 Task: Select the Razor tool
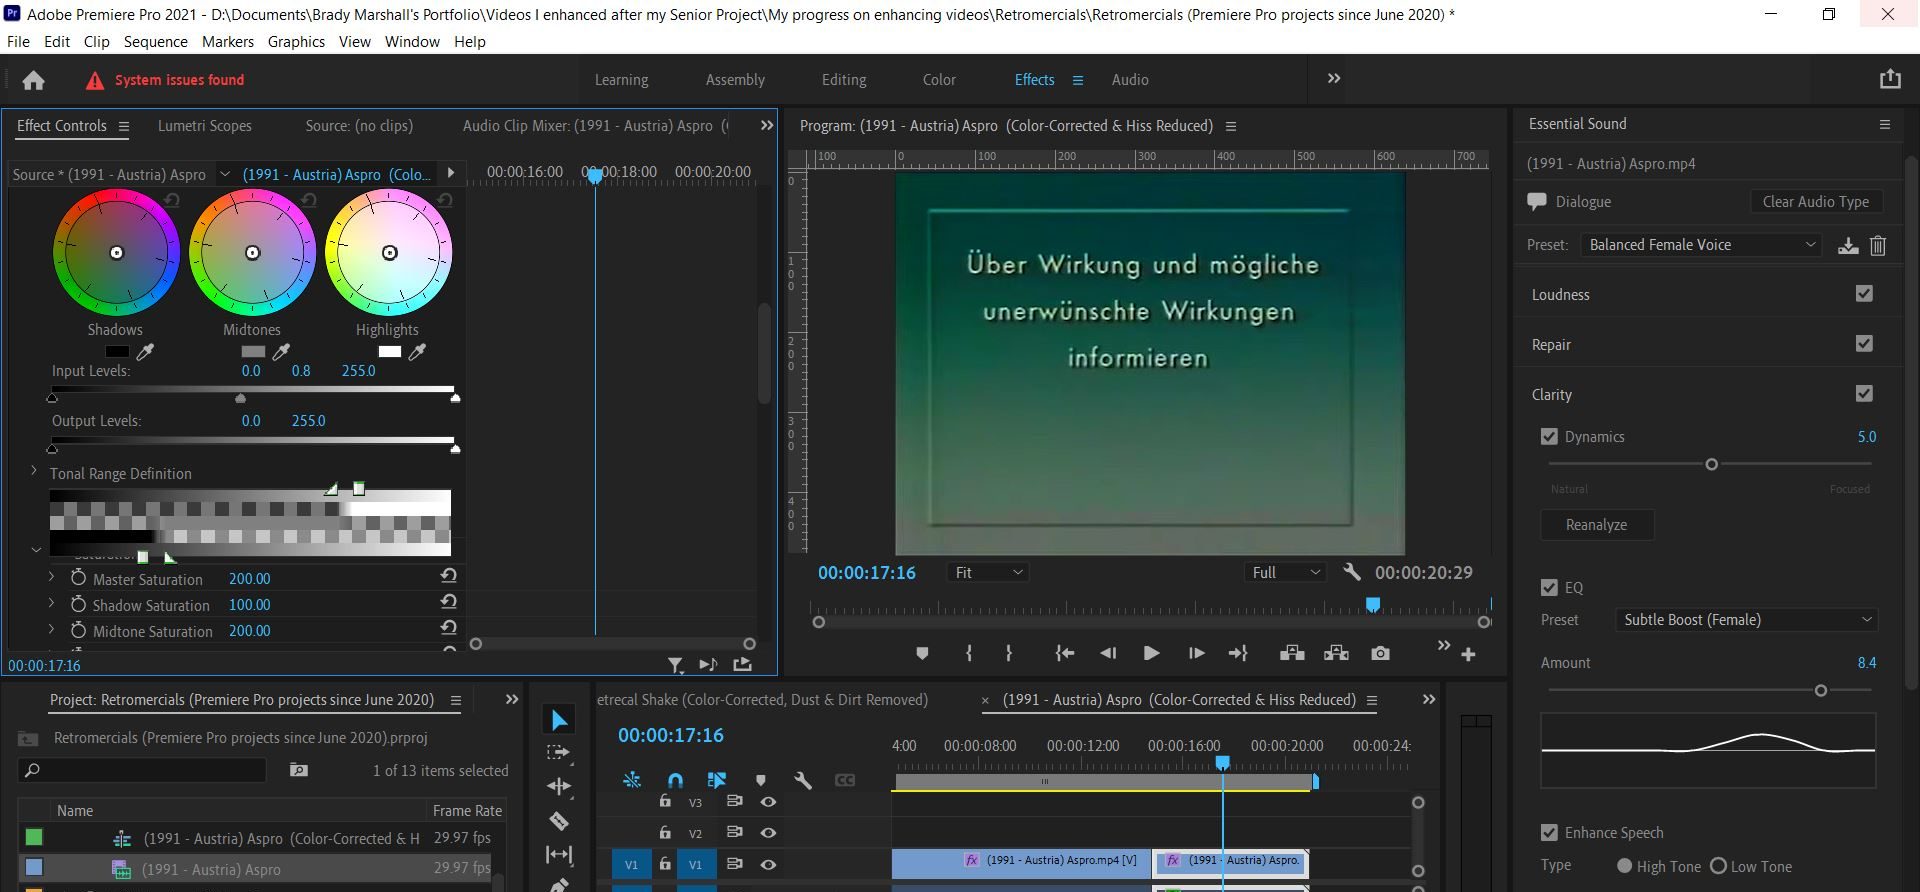(559, 821)
